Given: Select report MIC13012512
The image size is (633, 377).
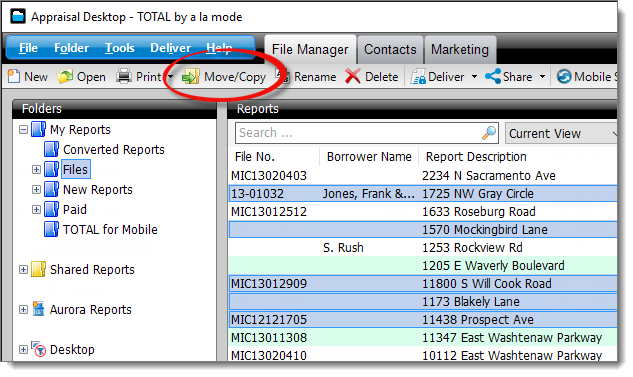Looking at the screenshot, I should tap(269, 212).
